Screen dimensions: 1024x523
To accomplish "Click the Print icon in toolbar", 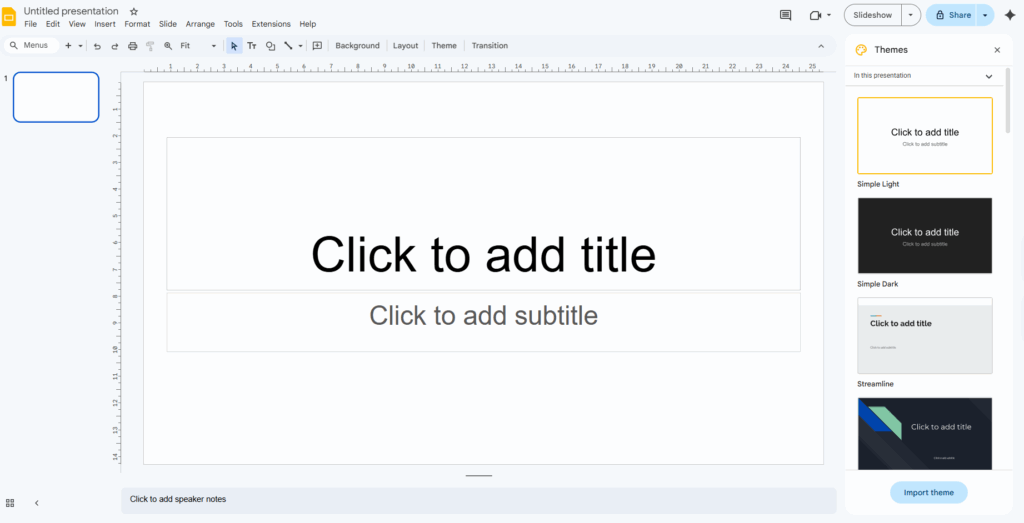I will pyautogui.click(x=132, y=46).
